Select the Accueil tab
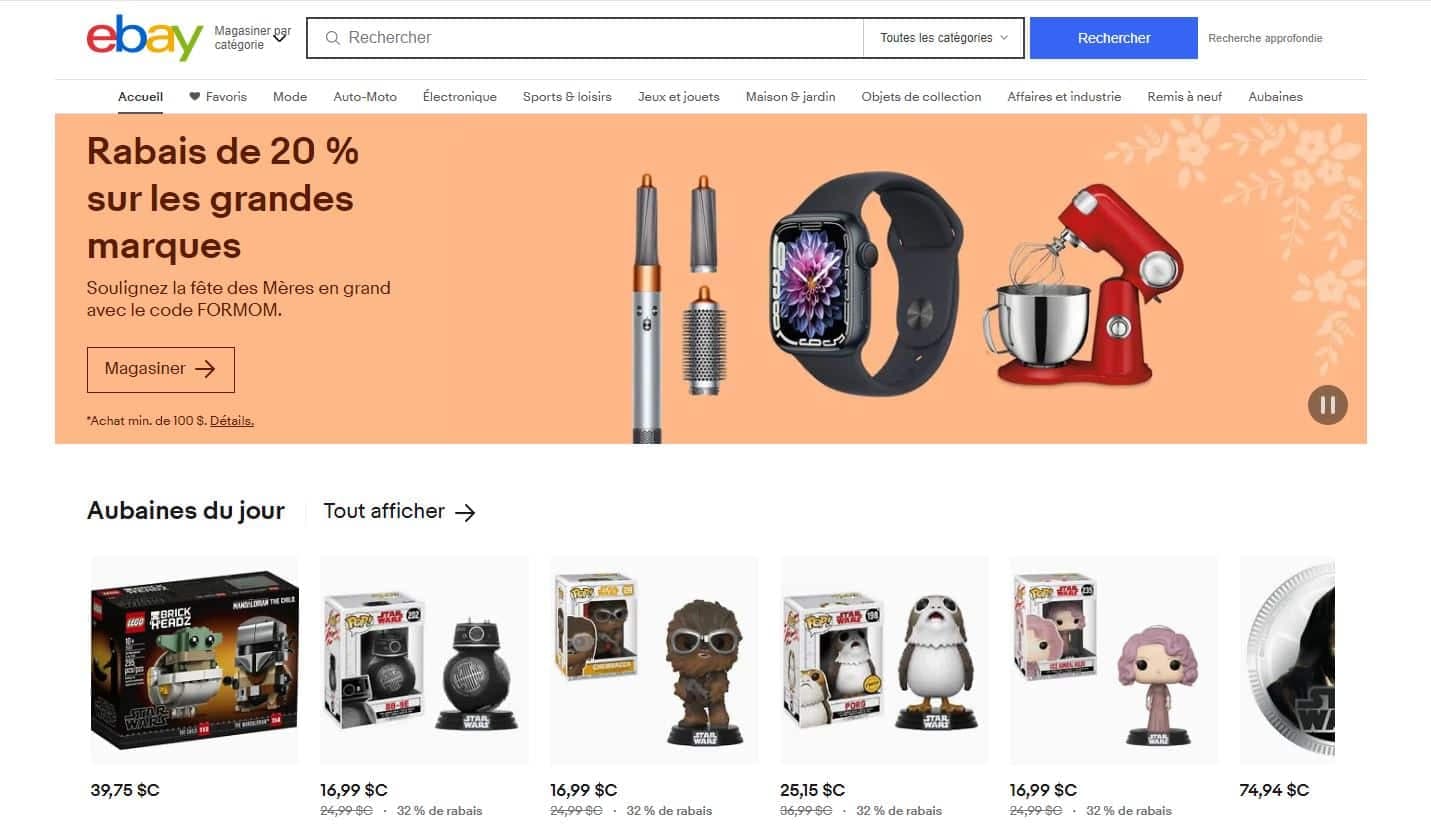The image size is (1431, 830). pos(140,97)
